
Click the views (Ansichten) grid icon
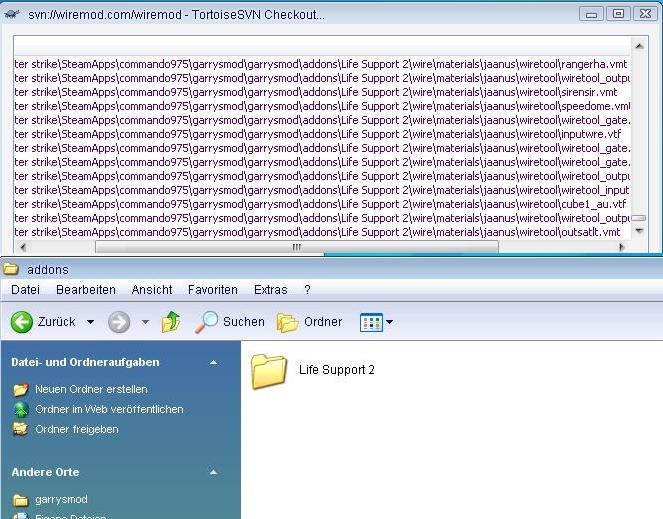click(371, 322)
